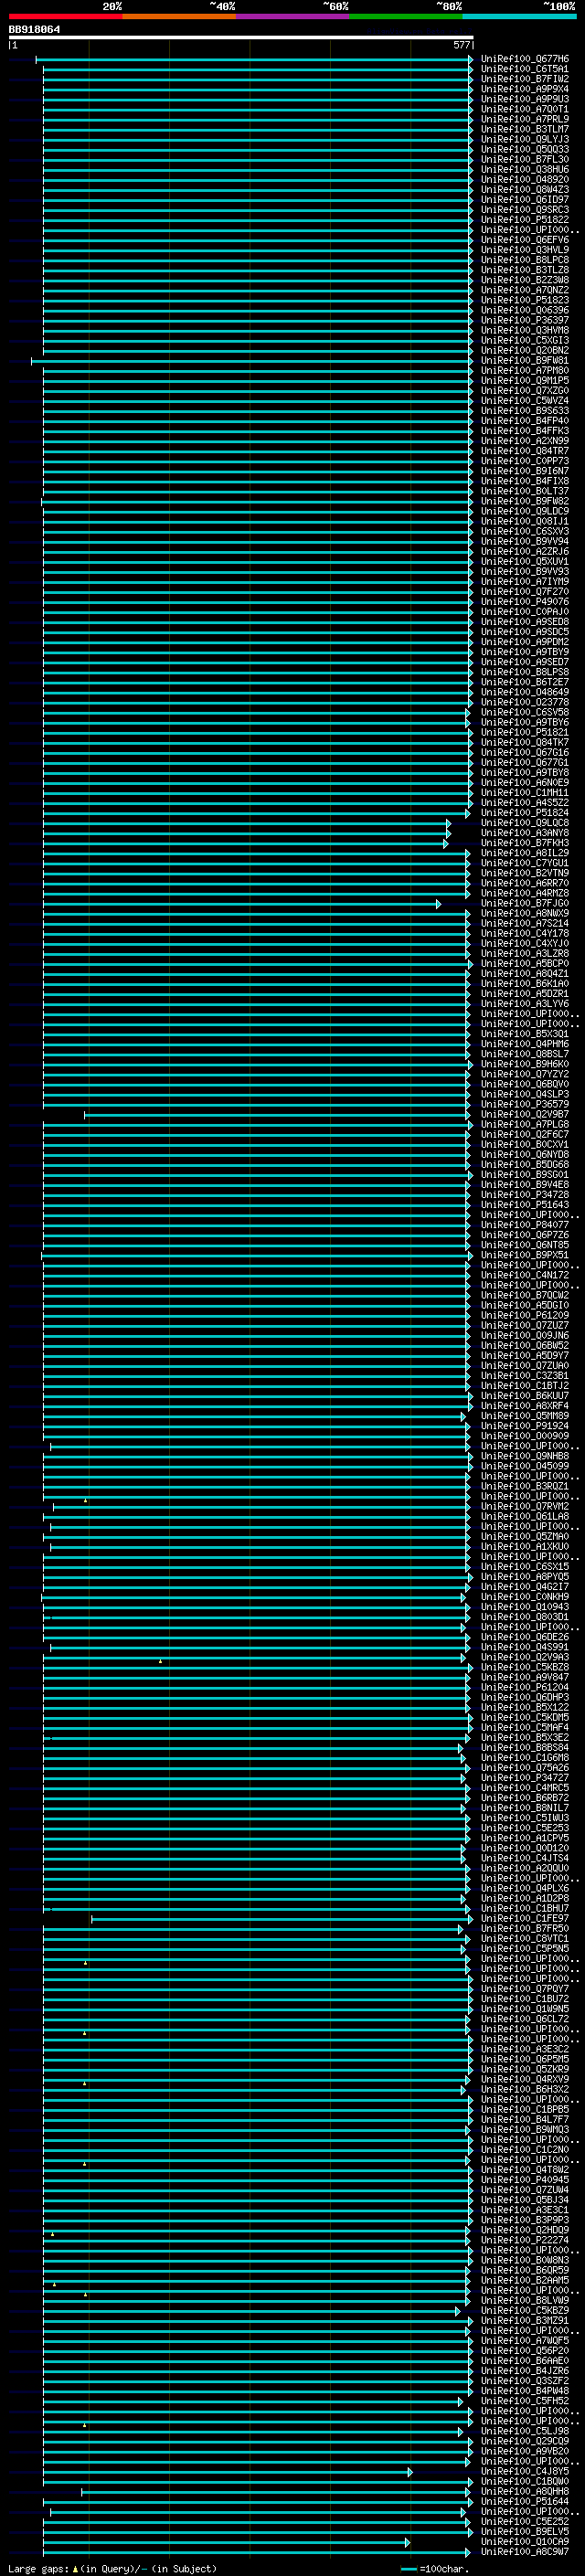The image size is (585, 2576).
Task: Select hit label UniRef100_Q6EFV6
Action: (525, 241)
